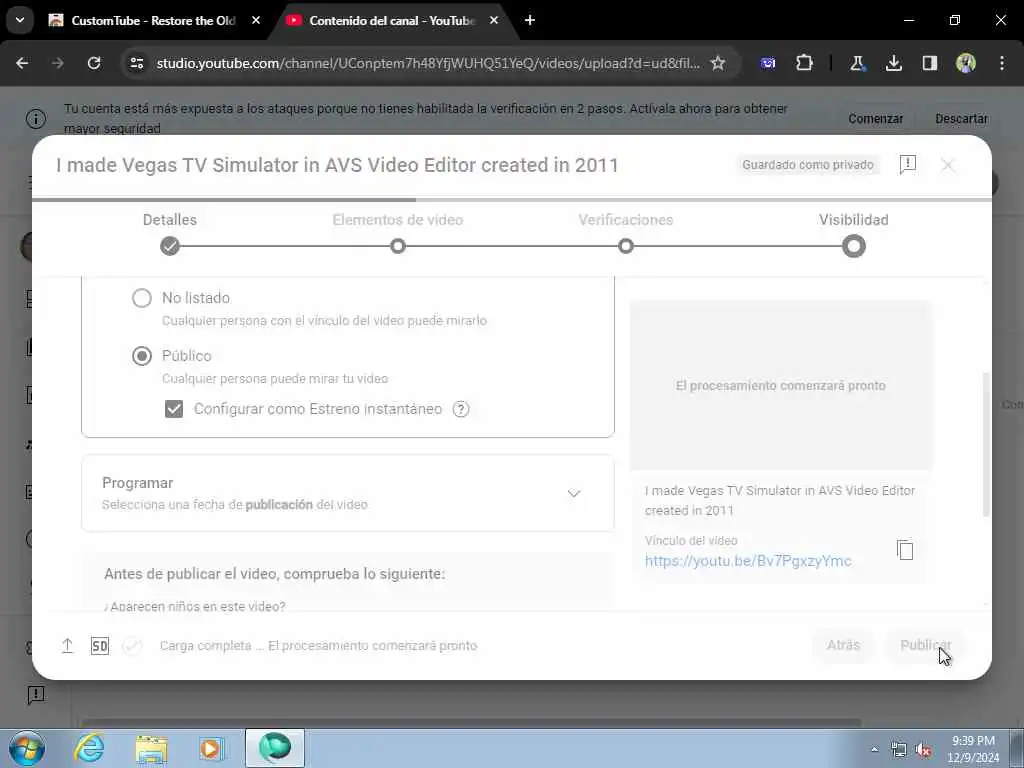Click Comenzar in the security banner
The image size is (1024, 768).
875,119
